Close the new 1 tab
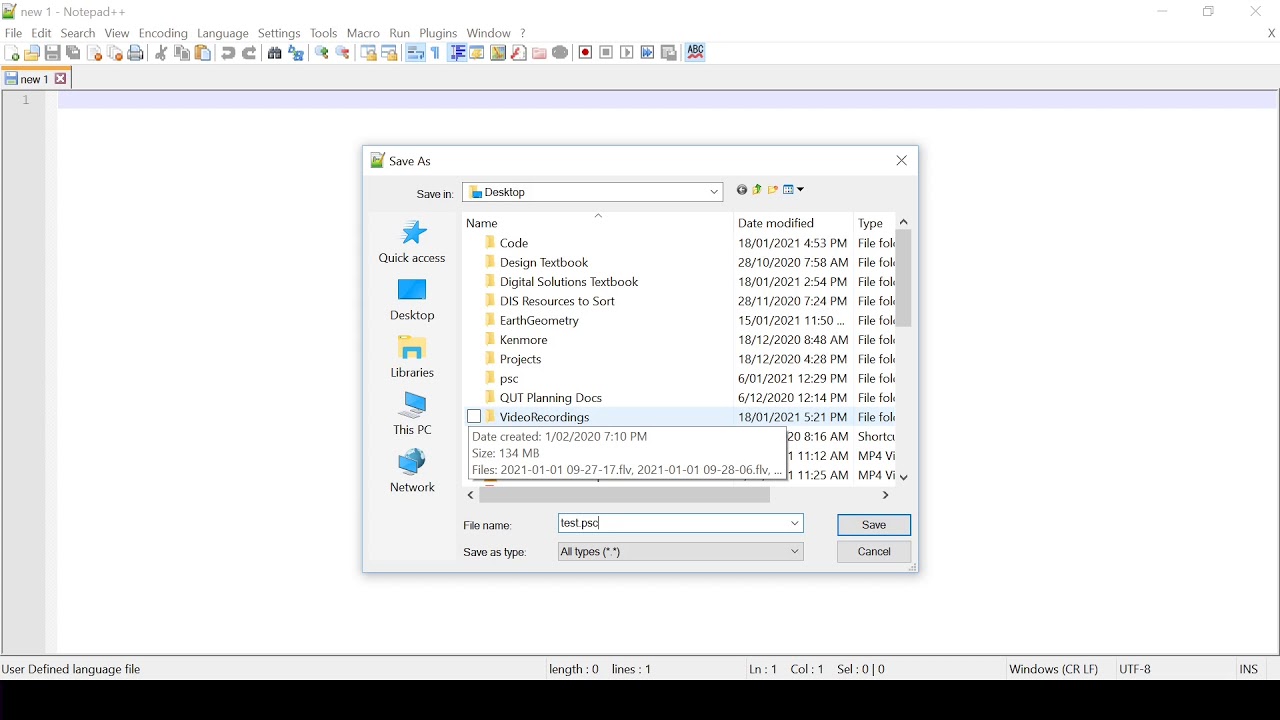This screenshot has height=720, width=1280. click(62, 79)
